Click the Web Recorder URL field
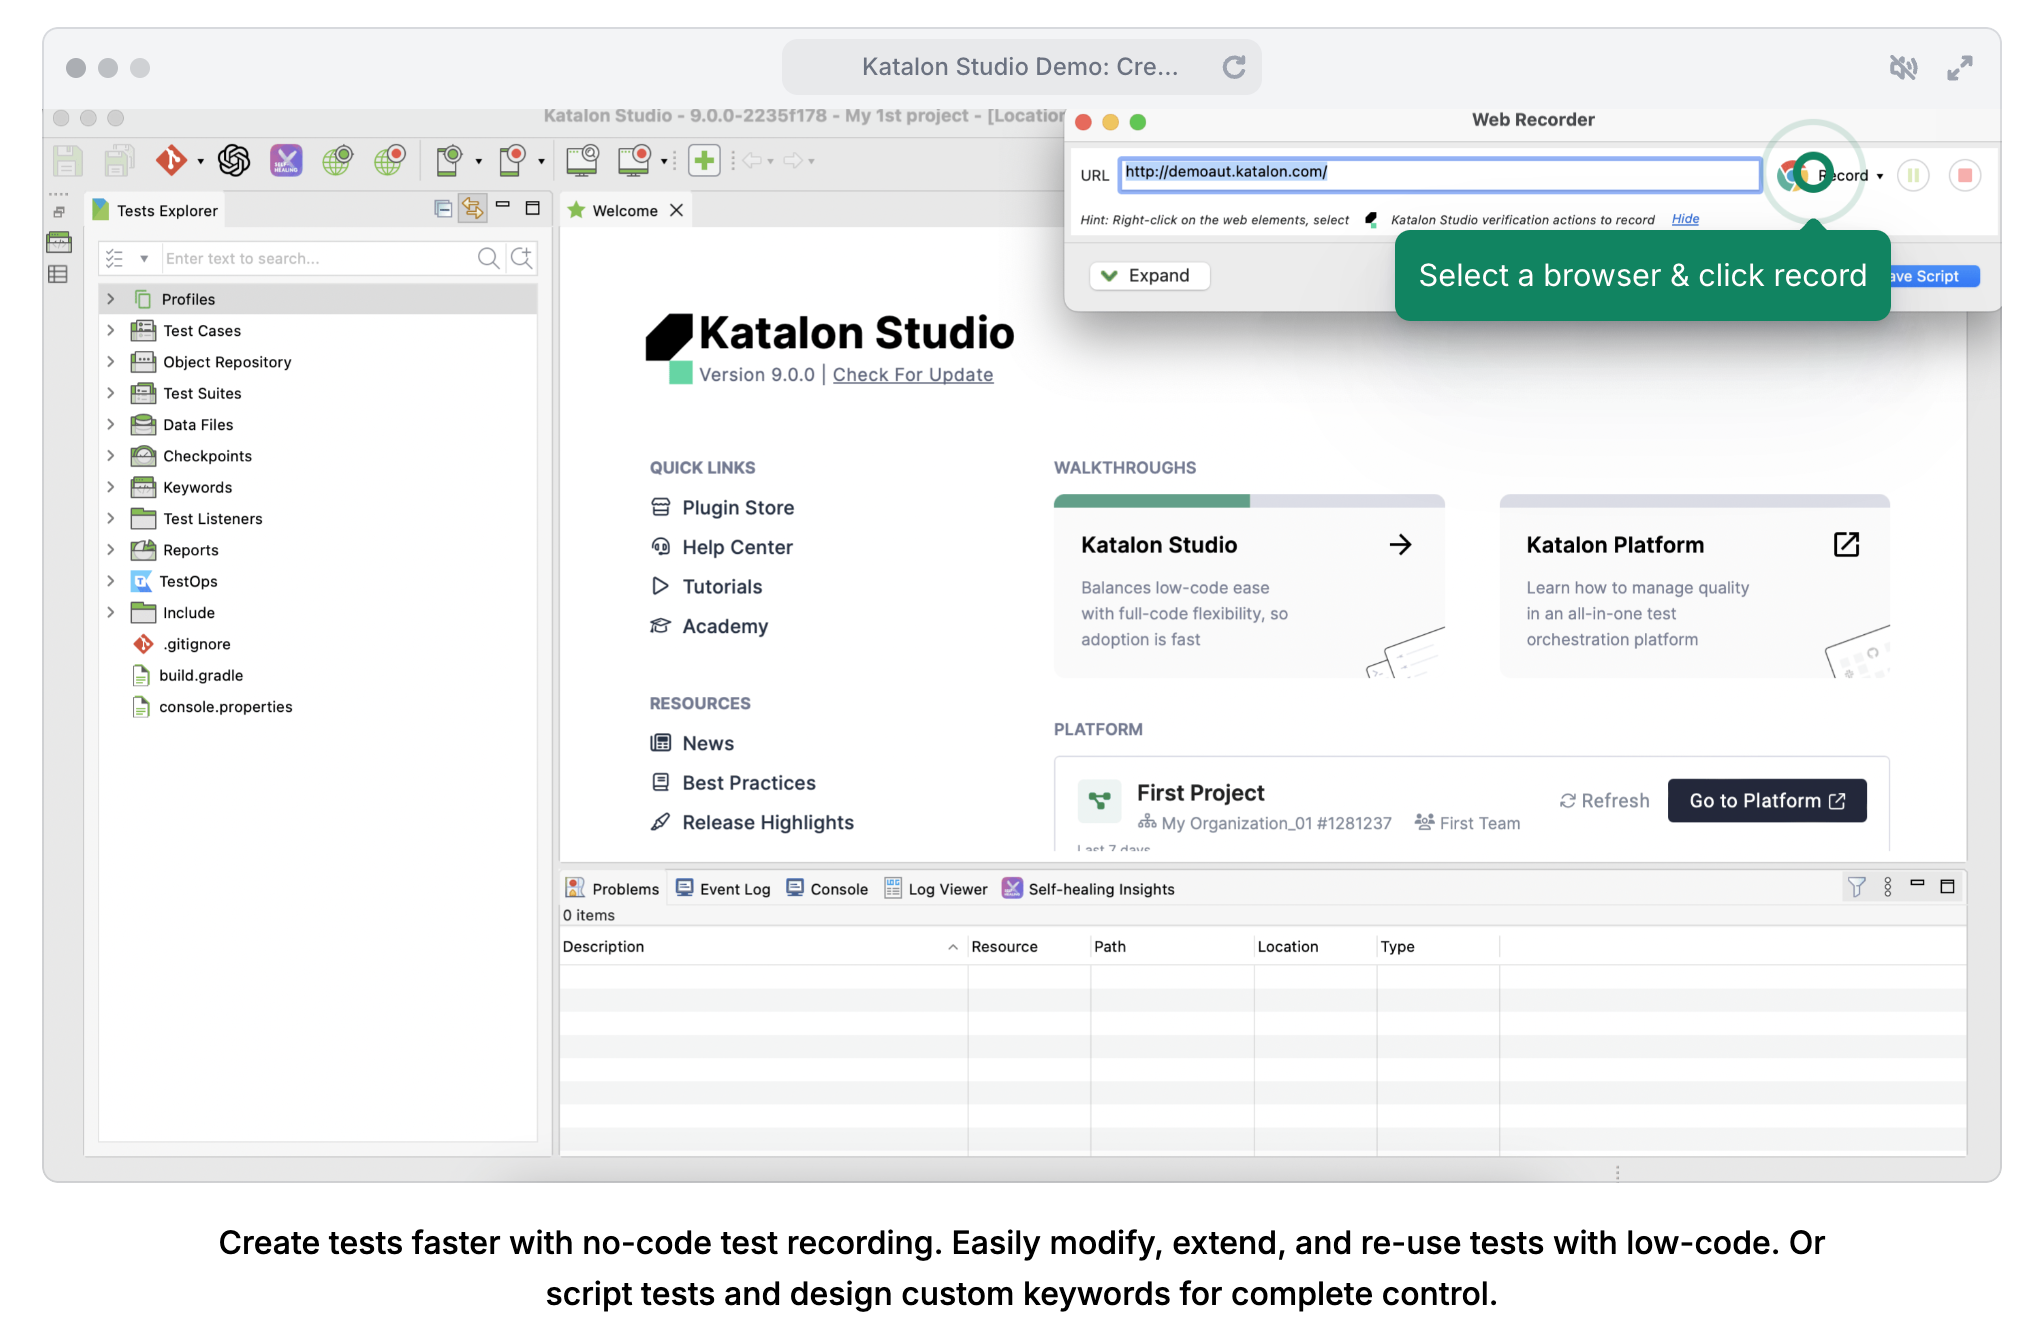The height and width of the screenshot is (1332, 2044). point(1438,173)
